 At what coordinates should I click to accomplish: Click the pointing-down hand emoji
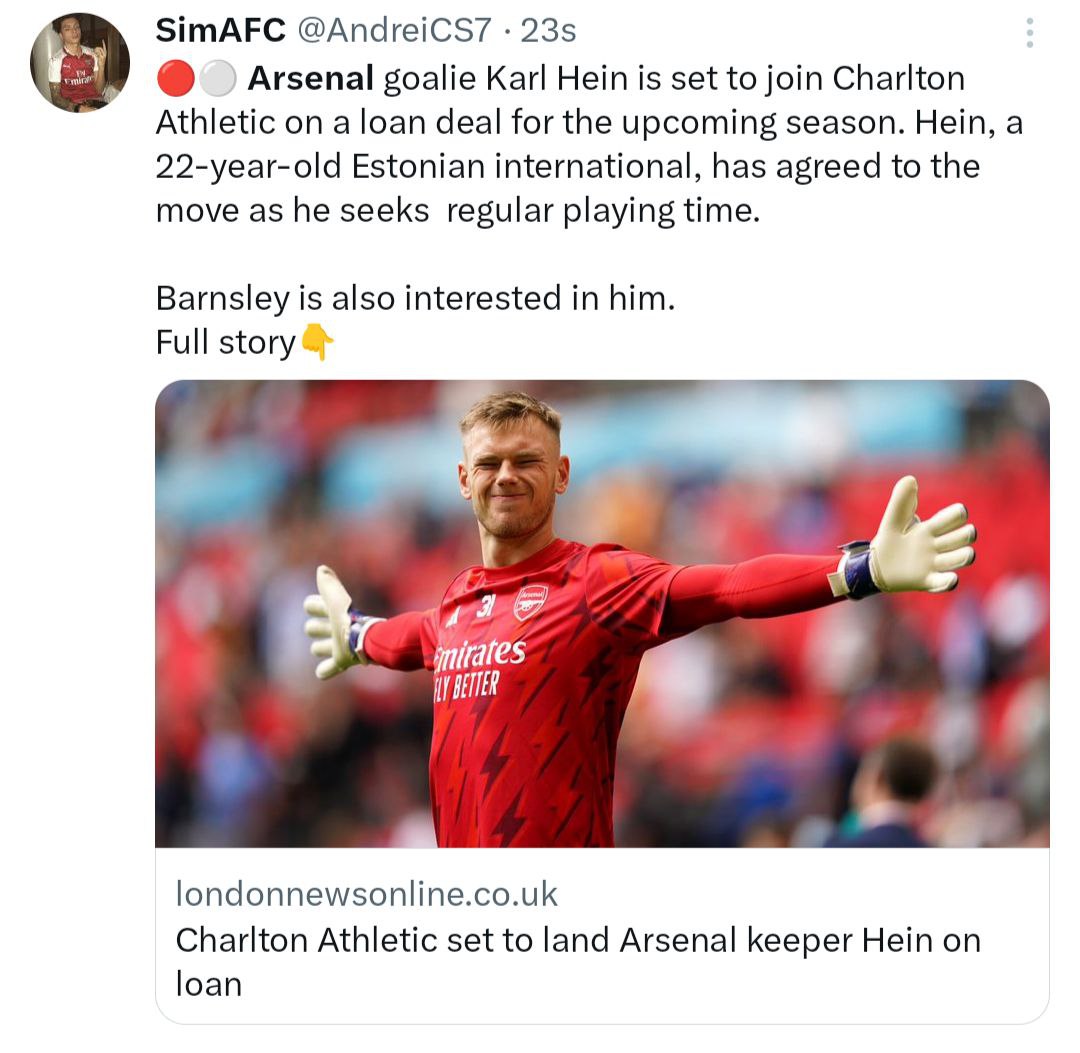(x=317, y=344)
